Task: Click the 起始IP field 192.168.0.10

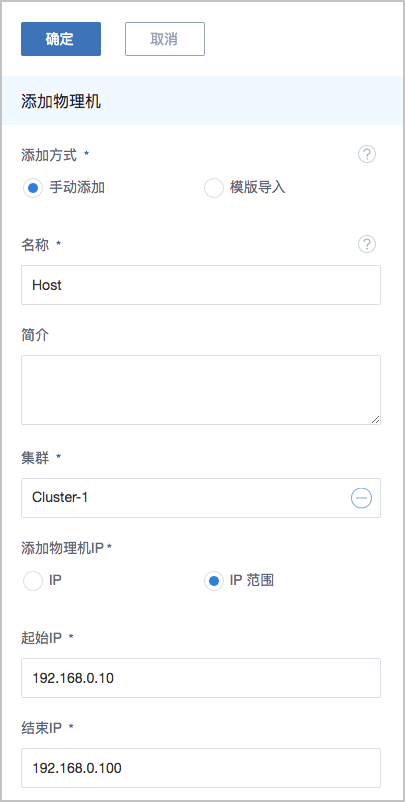Action: click(201, 678)
